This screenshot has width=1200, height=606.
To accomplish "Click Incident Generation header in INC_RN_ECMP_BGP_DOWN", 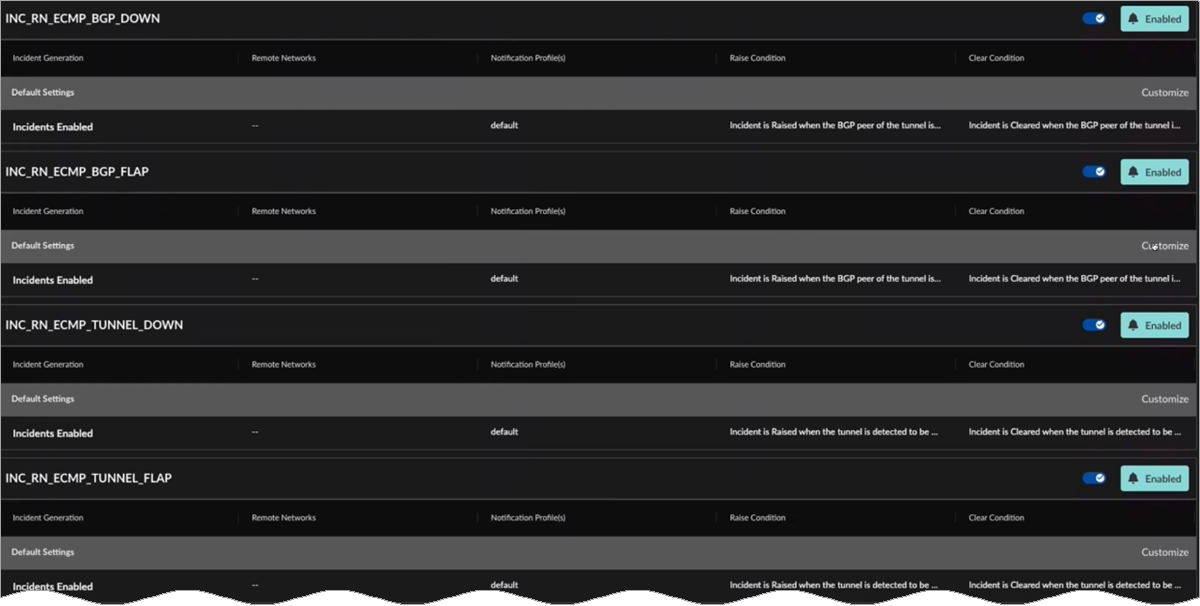I will (x=48, y=58).
